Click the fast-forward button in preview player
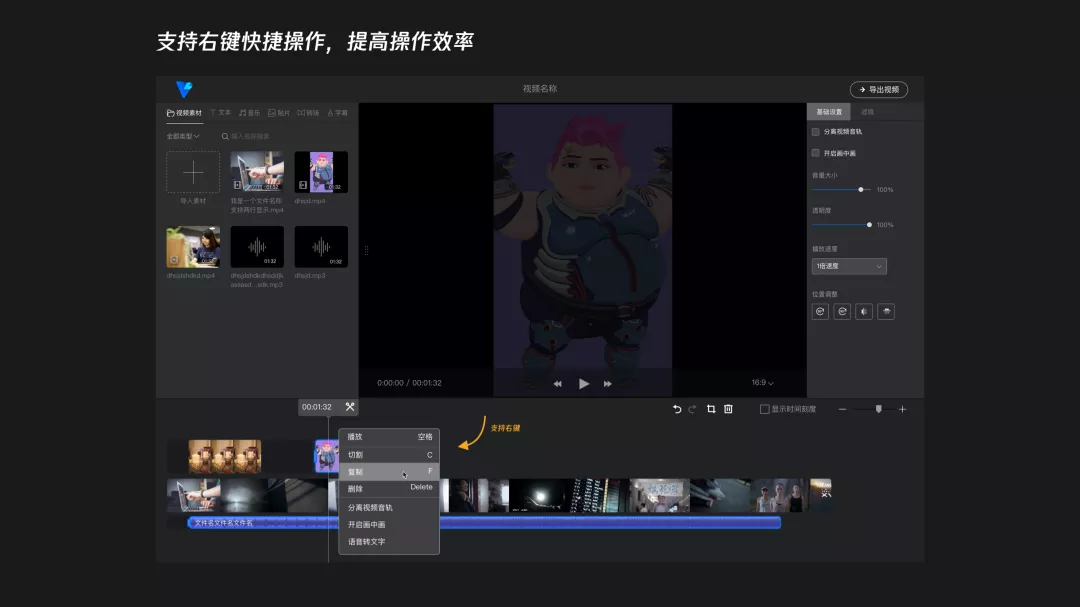 pyautogui.click(x=608, y=384)
